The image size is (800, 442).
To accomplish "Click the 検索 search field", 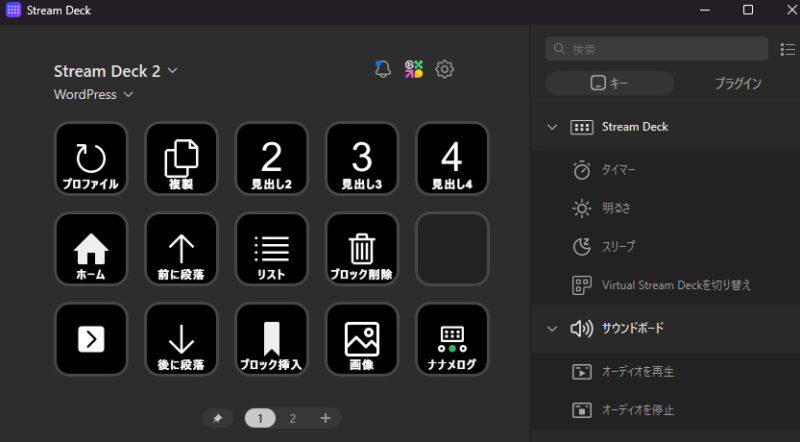I will [657, 49].
